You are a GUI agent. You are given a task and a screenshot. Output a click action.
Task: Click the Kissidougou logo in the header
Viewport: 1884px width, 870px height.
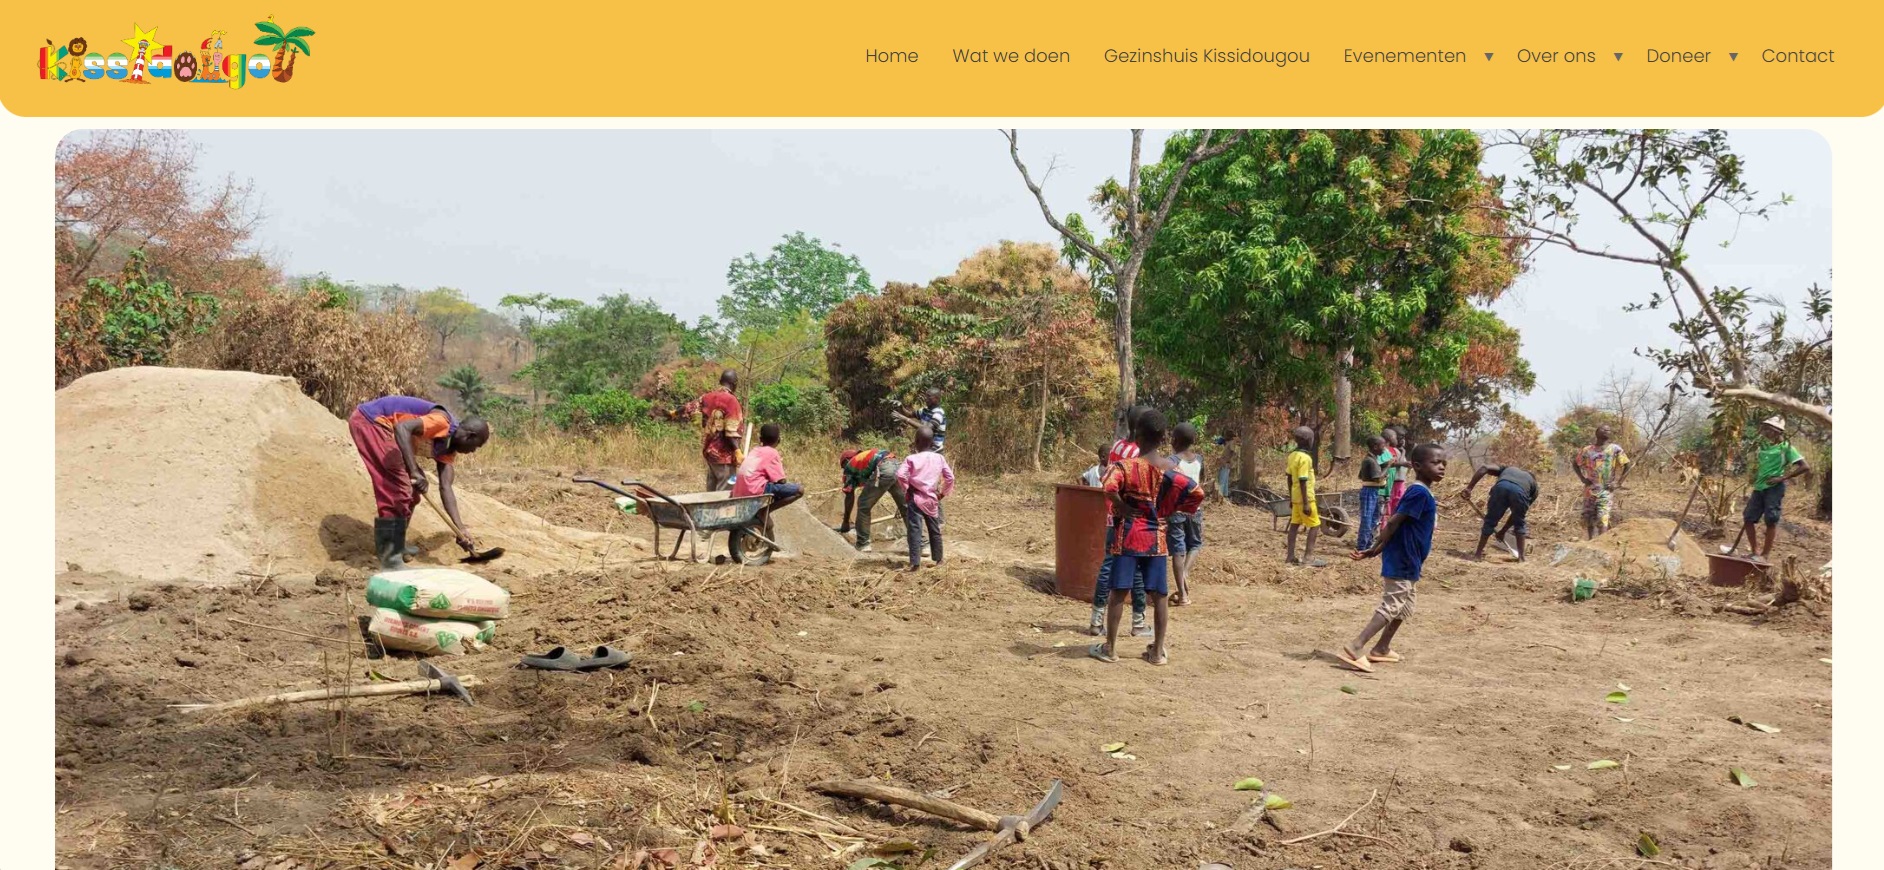tap(176, 53)
